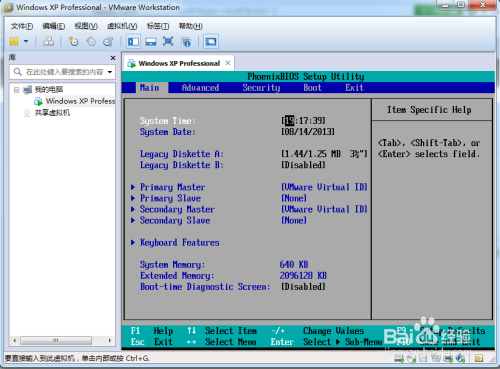The image size is (500, 369).
Task: Select Windows XP Professional in library tree
Action: coord(80,101)
